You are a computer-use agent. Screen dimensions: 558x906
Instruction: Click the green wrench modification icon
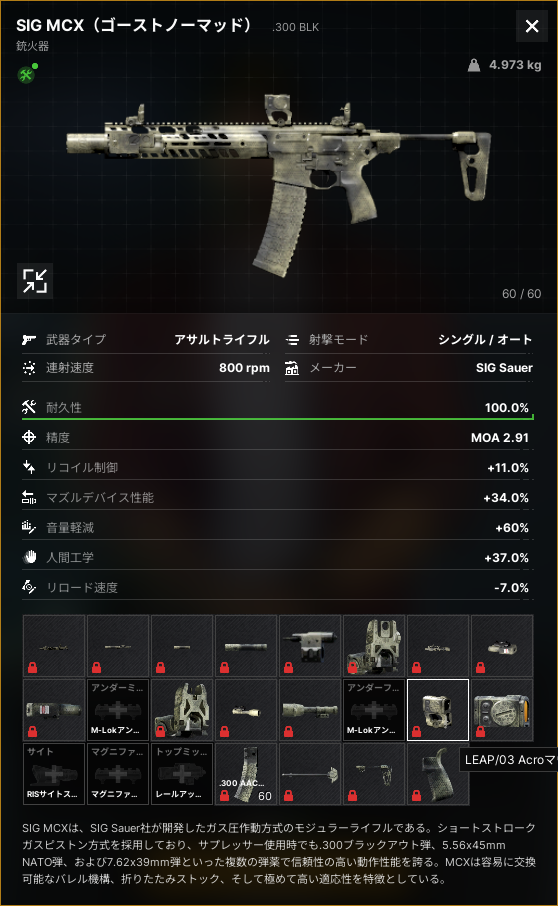pos(26,75)
